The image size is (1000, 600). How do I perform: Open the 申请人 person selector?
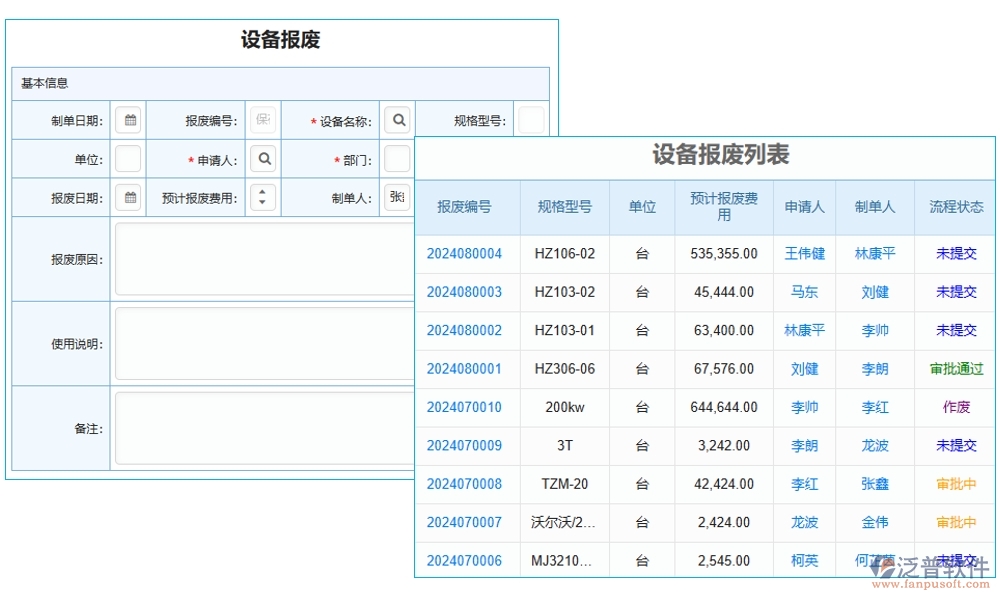tap(264, 158)
